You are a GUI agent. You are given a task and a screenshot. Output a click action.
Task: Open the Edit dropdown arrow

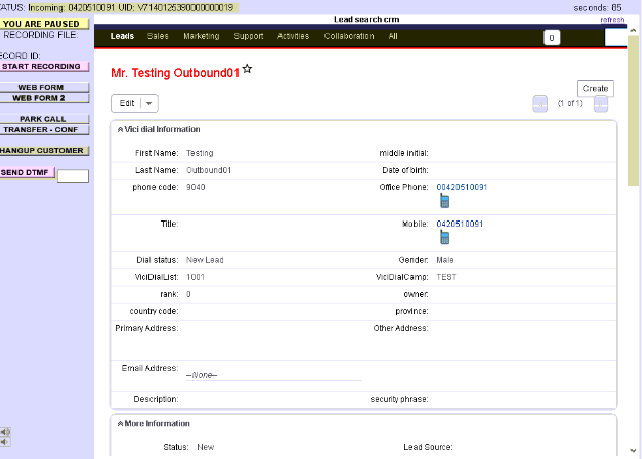click(x=149, y=103)
